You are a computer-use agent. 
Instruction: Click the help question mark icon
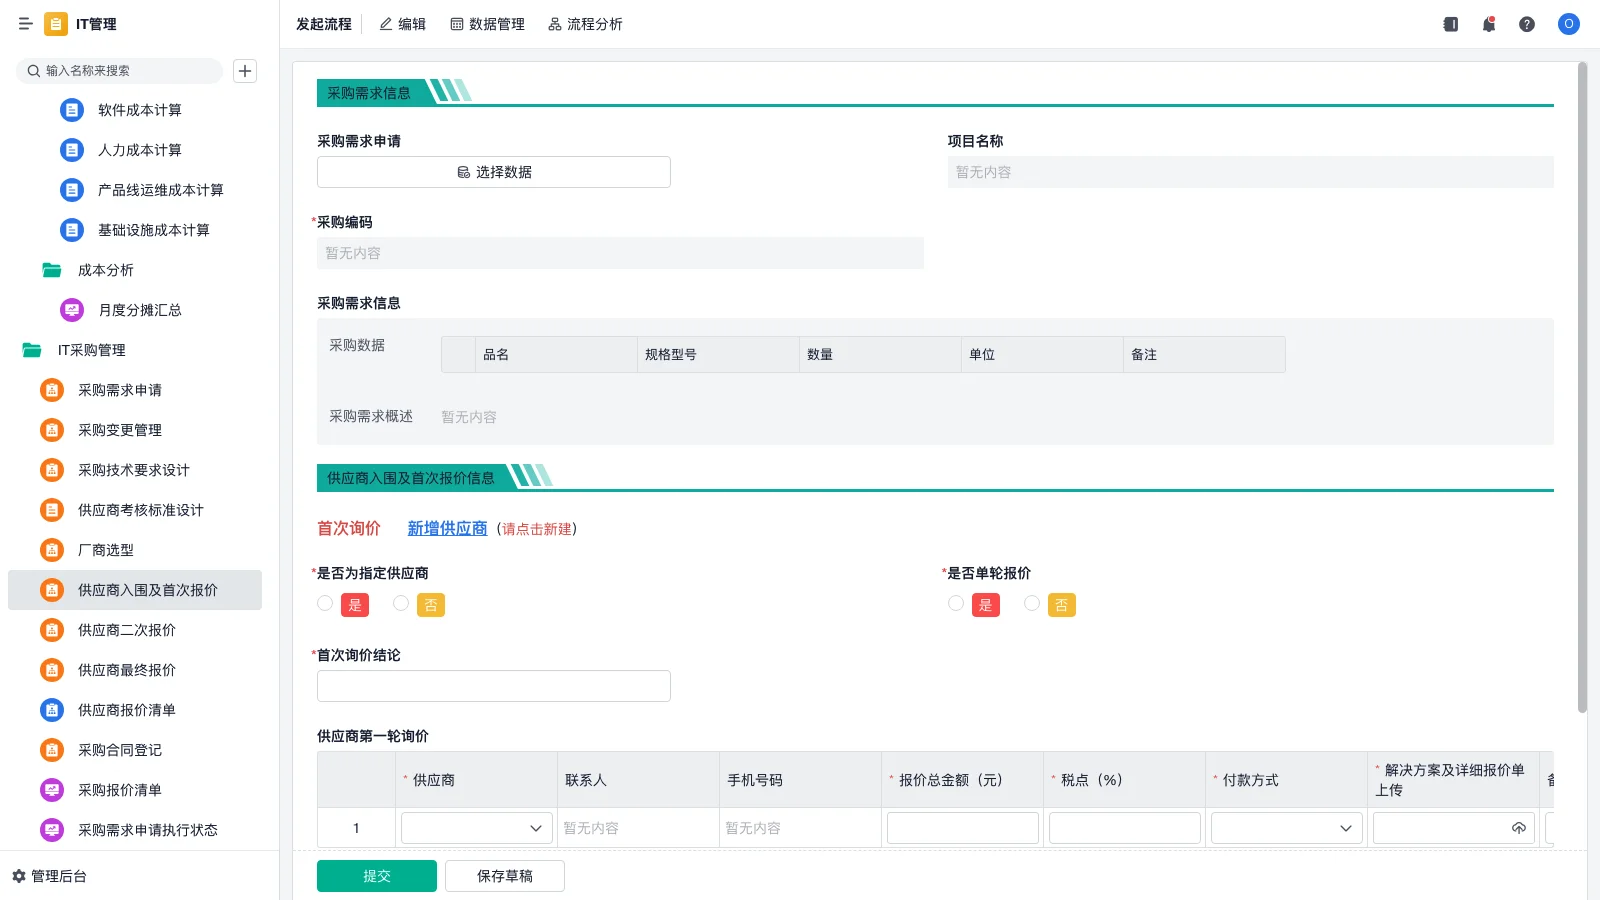point(1527,24)
